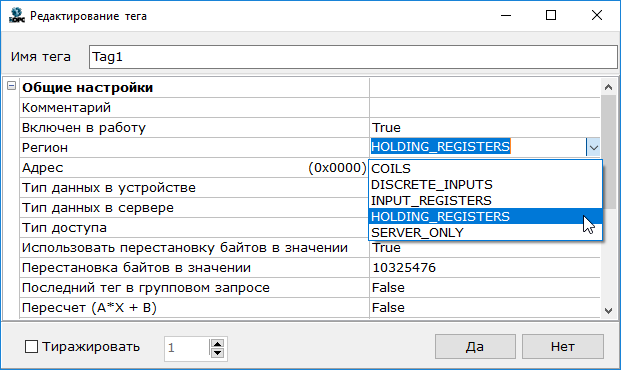Select Тип данных в устройстве row
Viewport: 621px width, 370px height.
[x=194, y=188]
